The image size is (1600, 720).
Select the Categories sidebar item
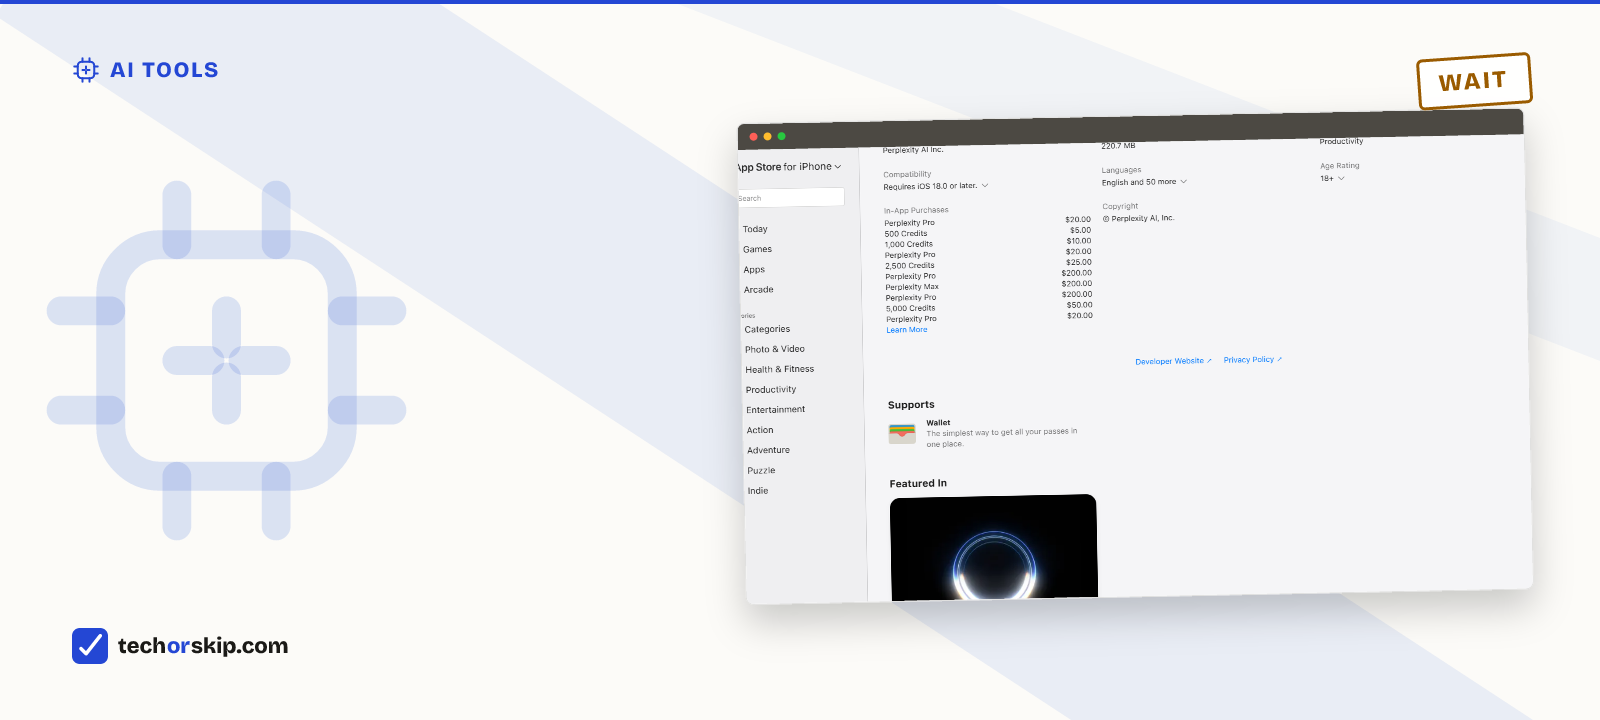click(x=767, y=329)
